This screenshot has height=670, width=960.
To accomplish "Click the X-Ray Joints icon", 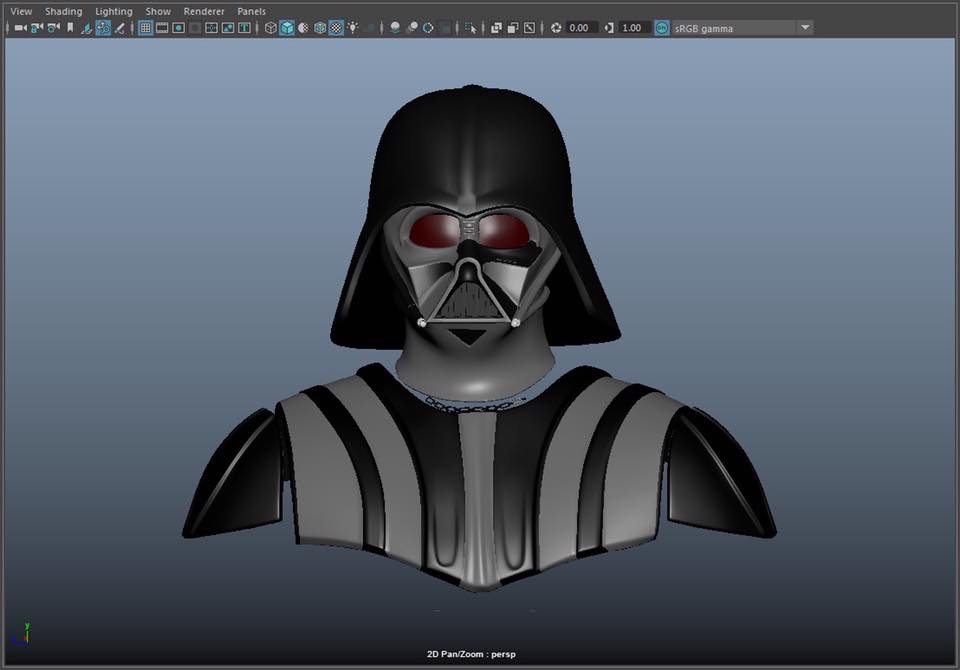I will [530, 28].
